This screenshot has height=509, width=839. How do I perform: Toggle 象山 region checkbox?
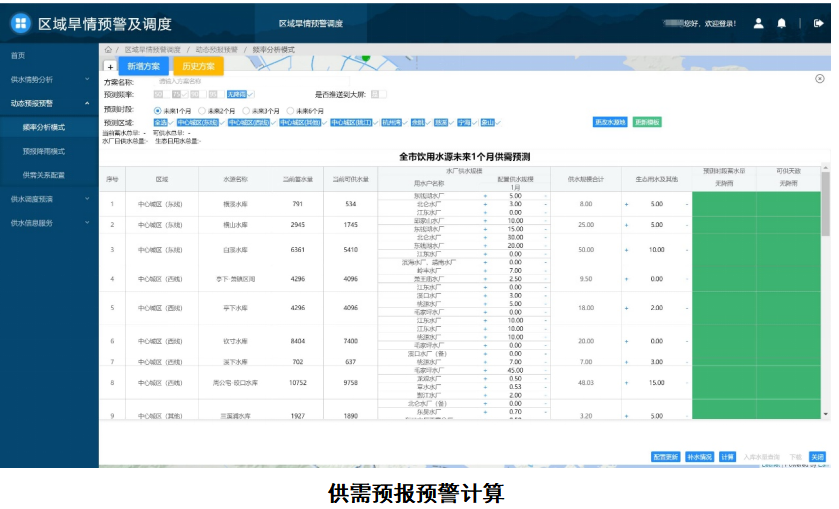(491, 123)
